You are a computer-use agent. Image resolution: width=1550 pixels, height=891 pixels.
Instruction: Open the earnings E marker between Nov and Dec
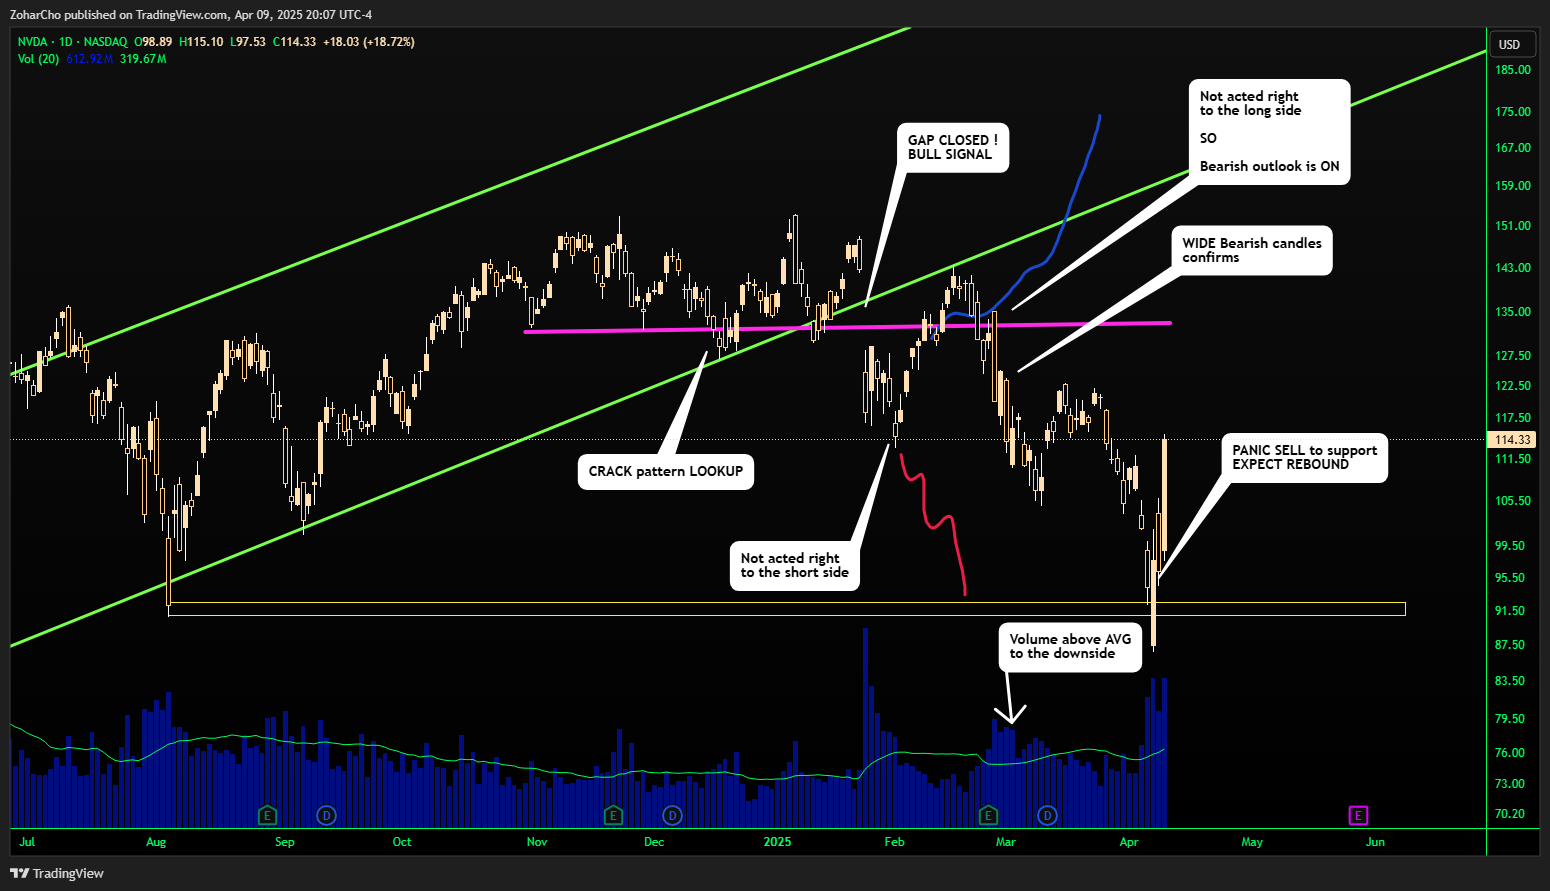614,816
